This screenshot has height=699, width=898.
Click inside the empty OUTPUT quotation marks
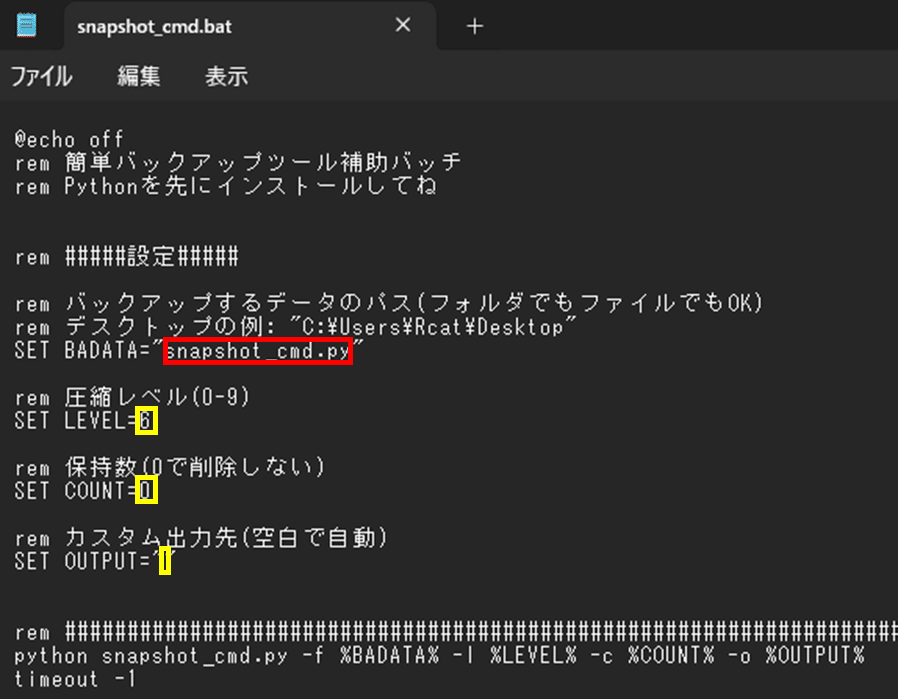(165, 562)
